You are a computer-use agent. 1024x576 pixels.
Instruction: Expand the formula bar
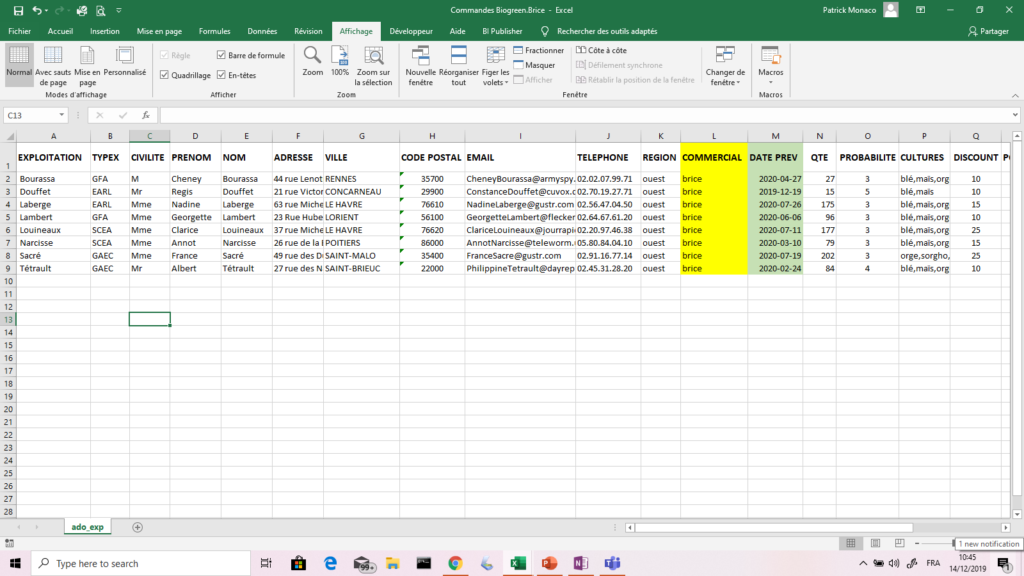click(1015, 116)
